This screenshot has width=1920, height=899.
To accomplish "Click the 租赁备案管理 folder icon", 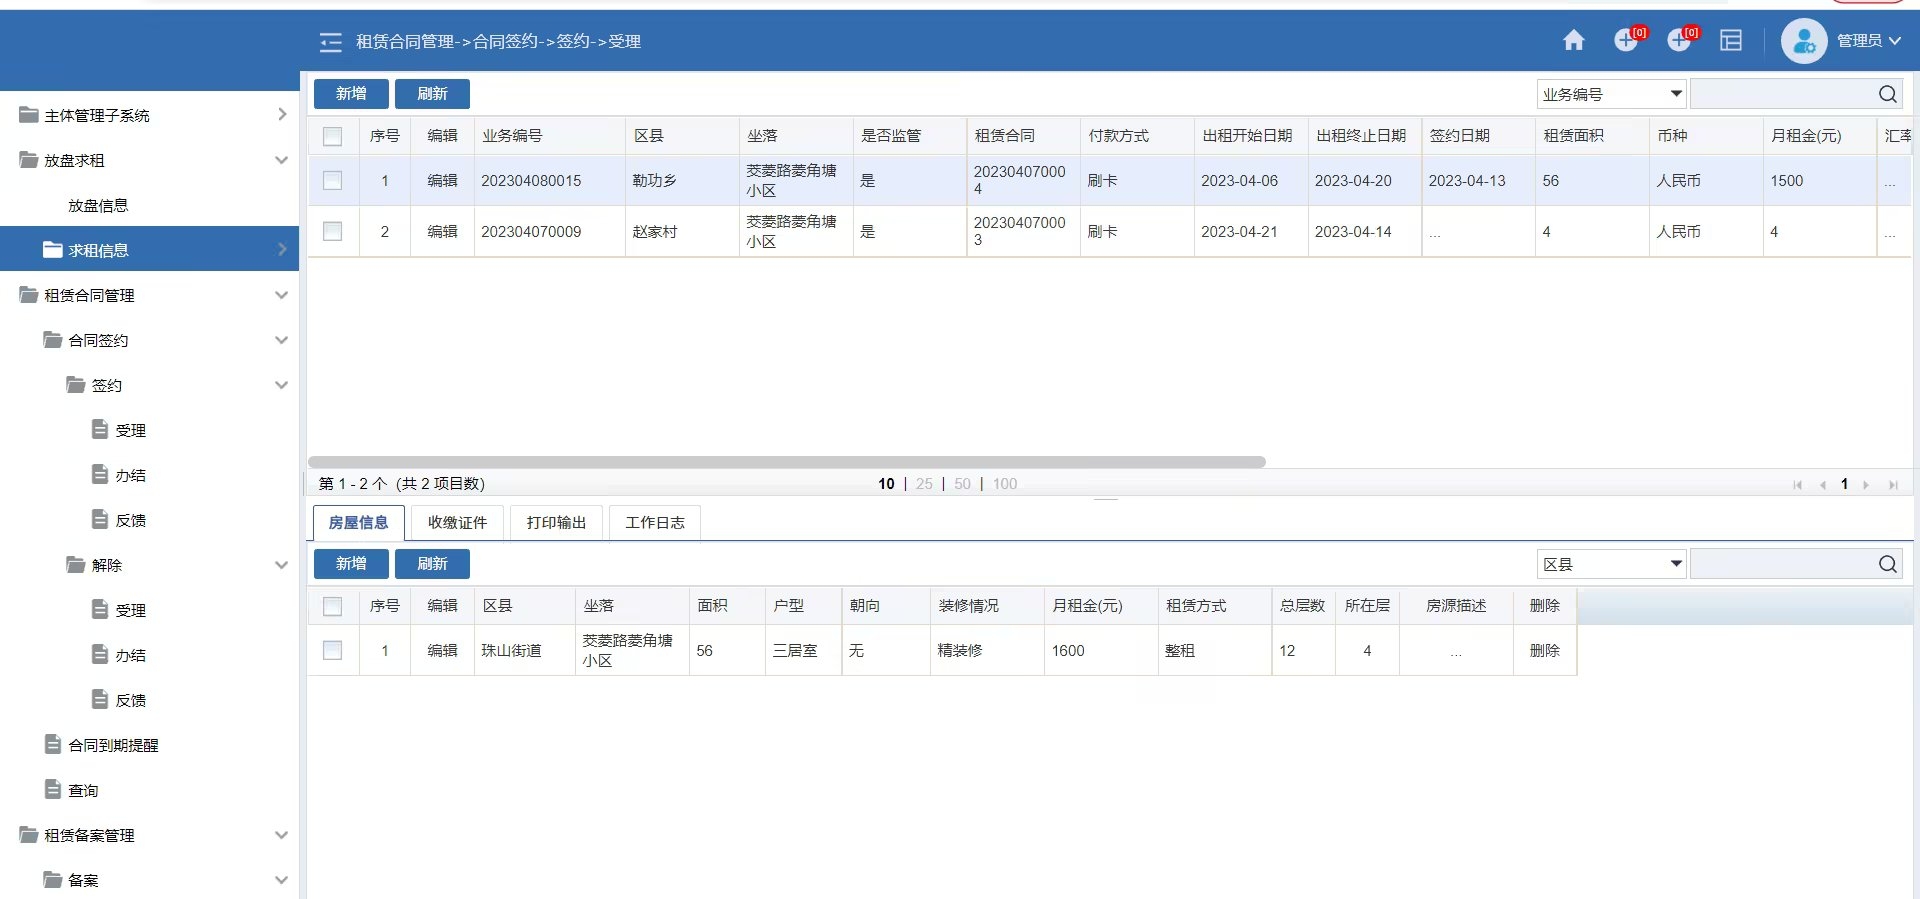I will coord(29,835).
